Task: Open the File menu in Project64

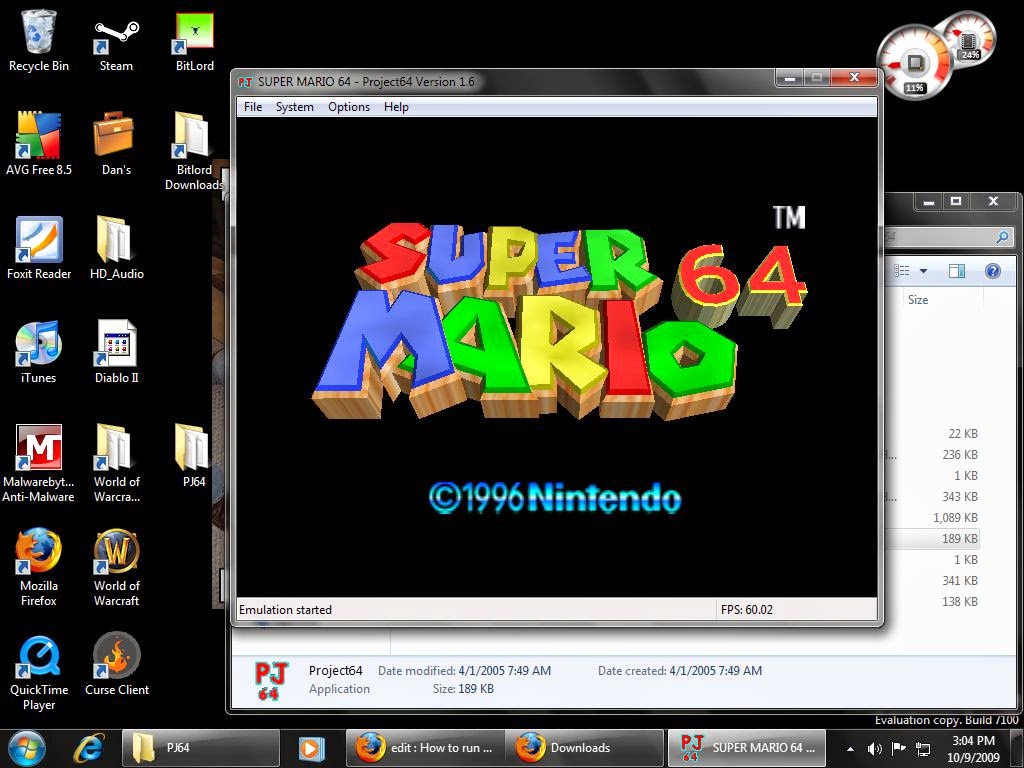Action: tap(253, 106)
